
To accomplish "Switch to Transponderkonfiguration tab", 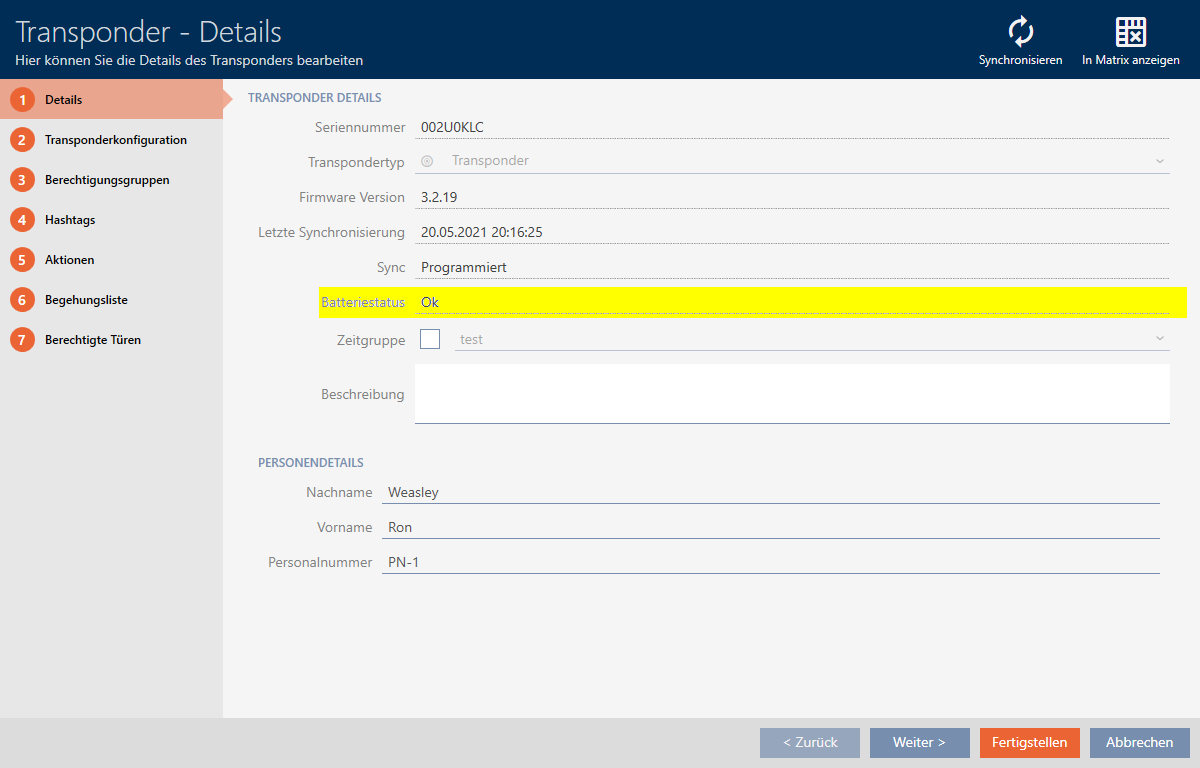I will point(115,140).
